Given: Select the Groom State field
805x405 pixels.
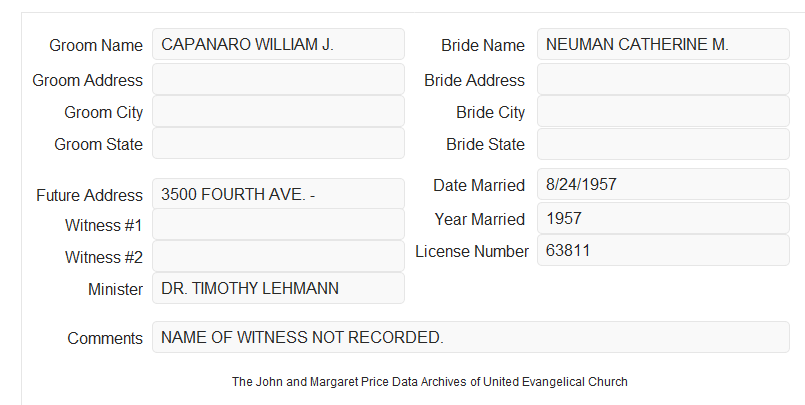Looking at the screenshot, I should [x=278, y=143].
